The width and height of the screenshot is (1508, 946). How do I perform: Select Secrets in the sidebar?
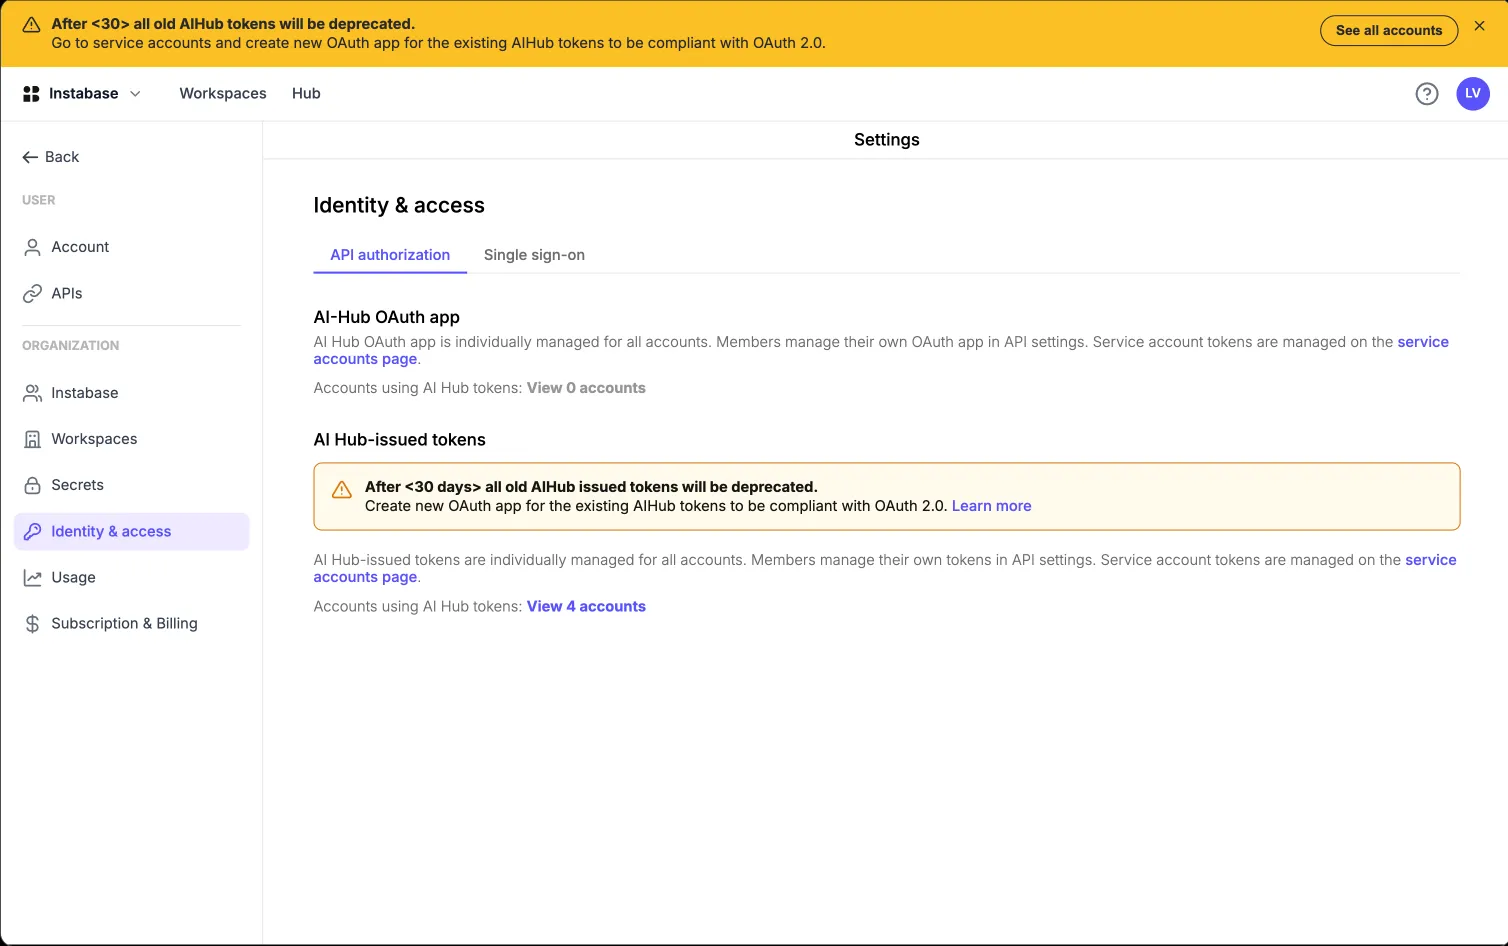(x=131, y=485)
